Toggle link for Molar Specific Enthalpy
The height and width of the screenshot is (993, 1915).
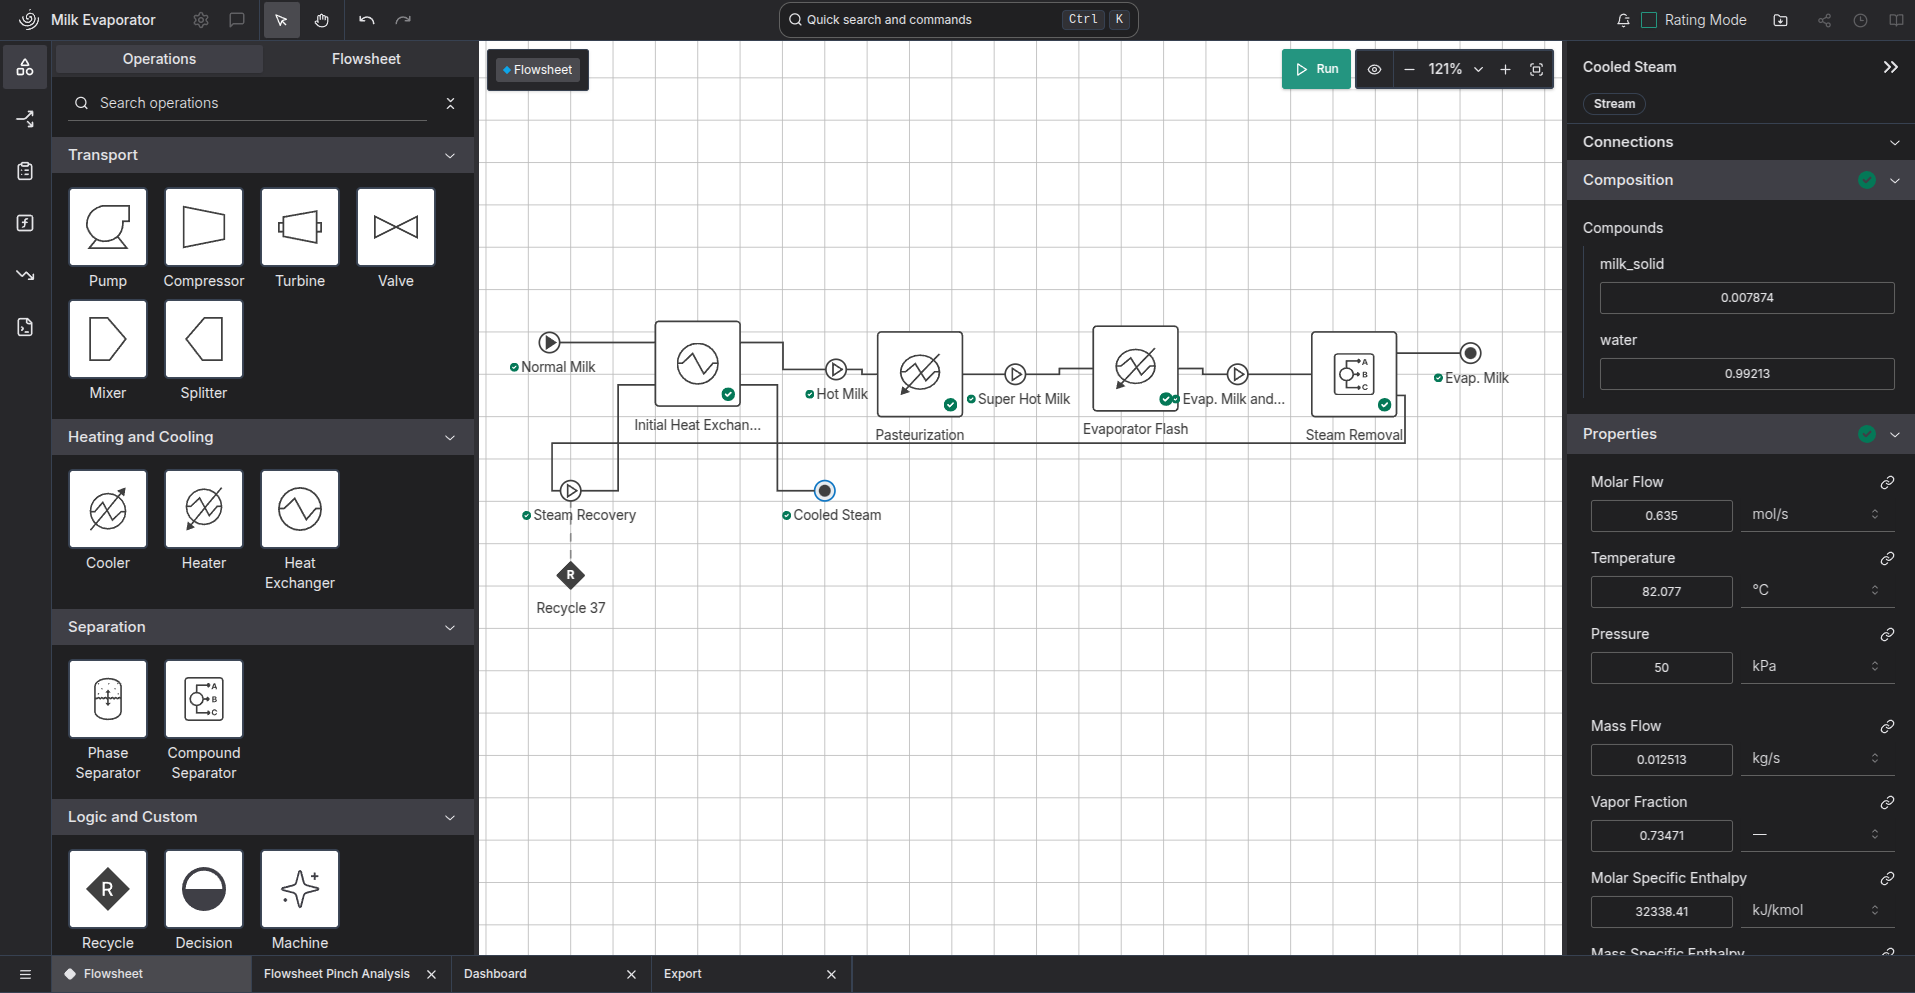(1887, 878)
